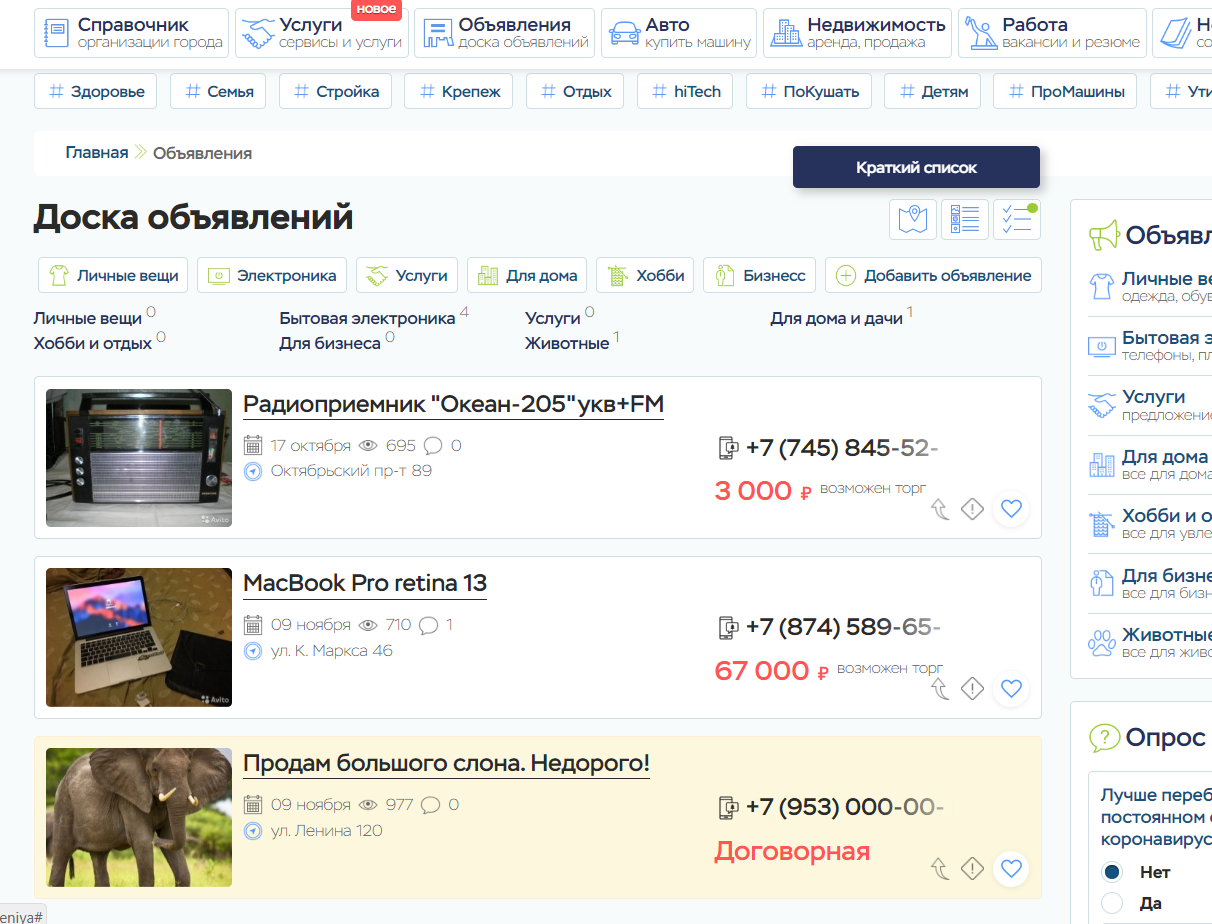The width and height of the screenshot is (1212, 924).
Task: Open the radio receiver photo thumbnail
Action: [x=139, y=458]
